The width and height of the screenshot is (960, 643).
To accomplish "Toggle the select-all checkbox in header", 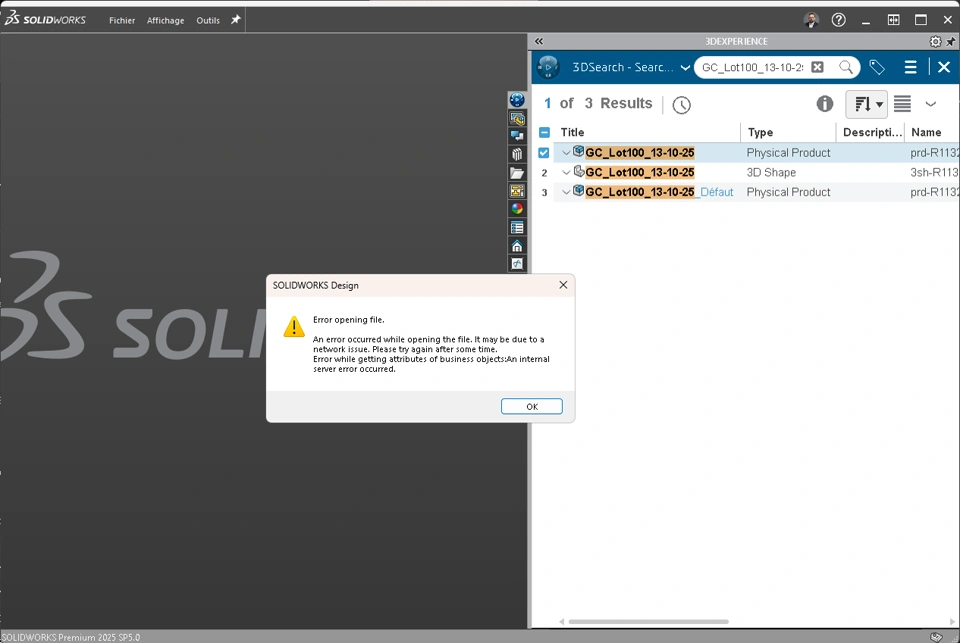I will [x=544, y=132].
